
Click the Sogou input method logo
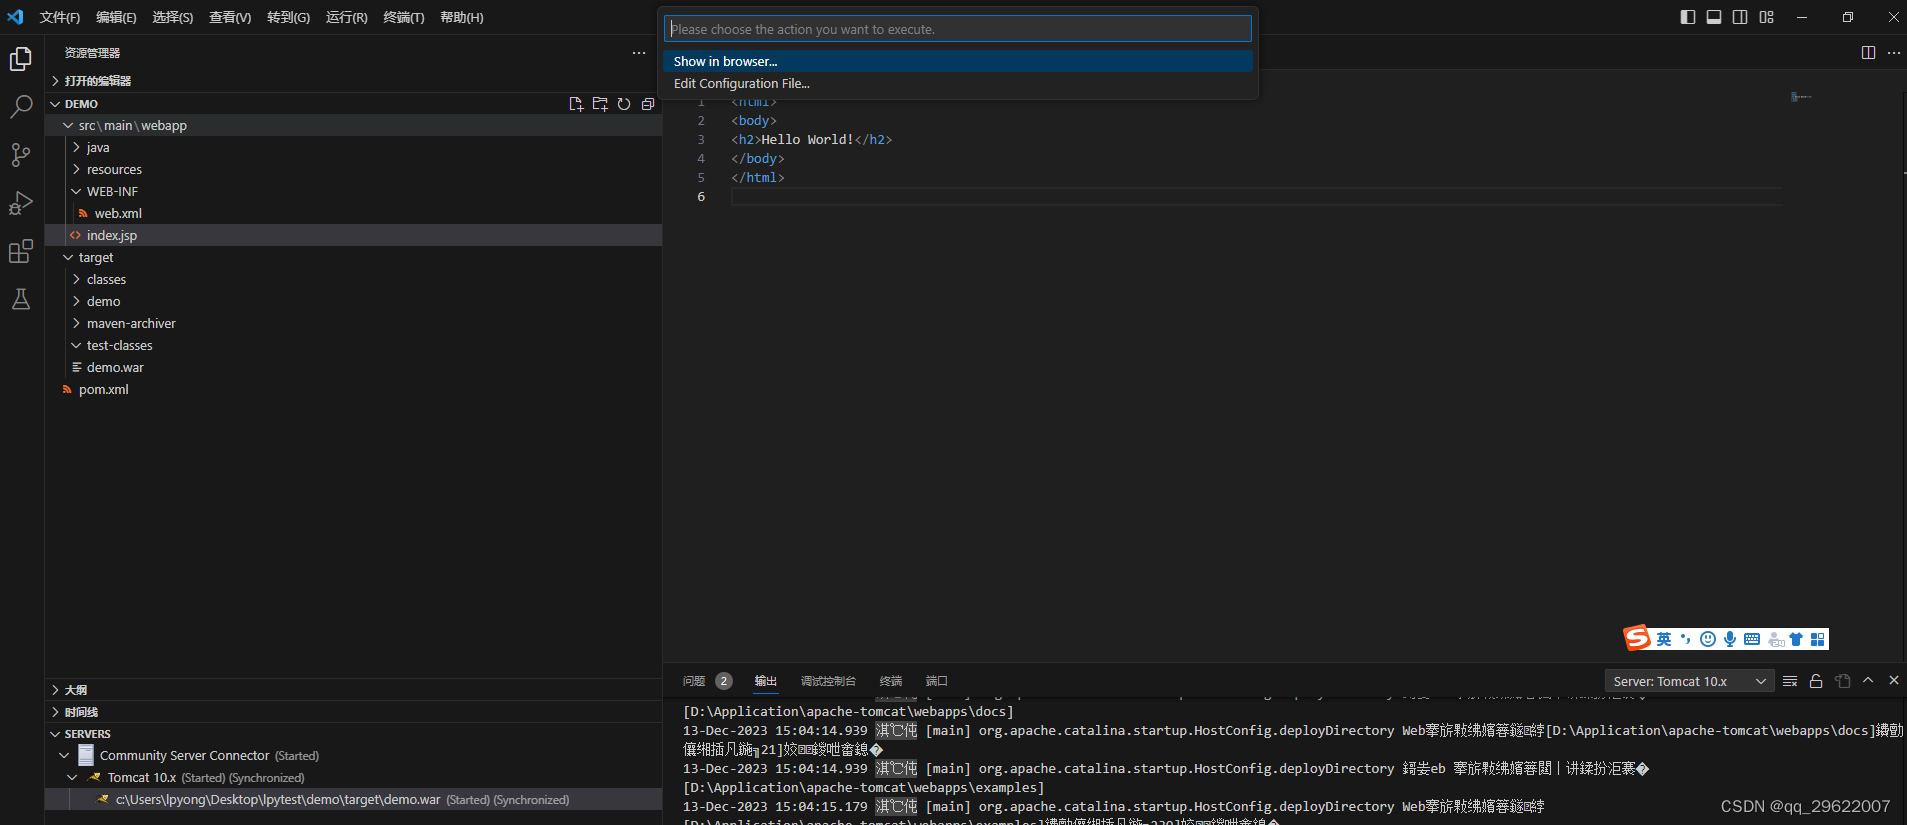click(x=1637, y=638)
